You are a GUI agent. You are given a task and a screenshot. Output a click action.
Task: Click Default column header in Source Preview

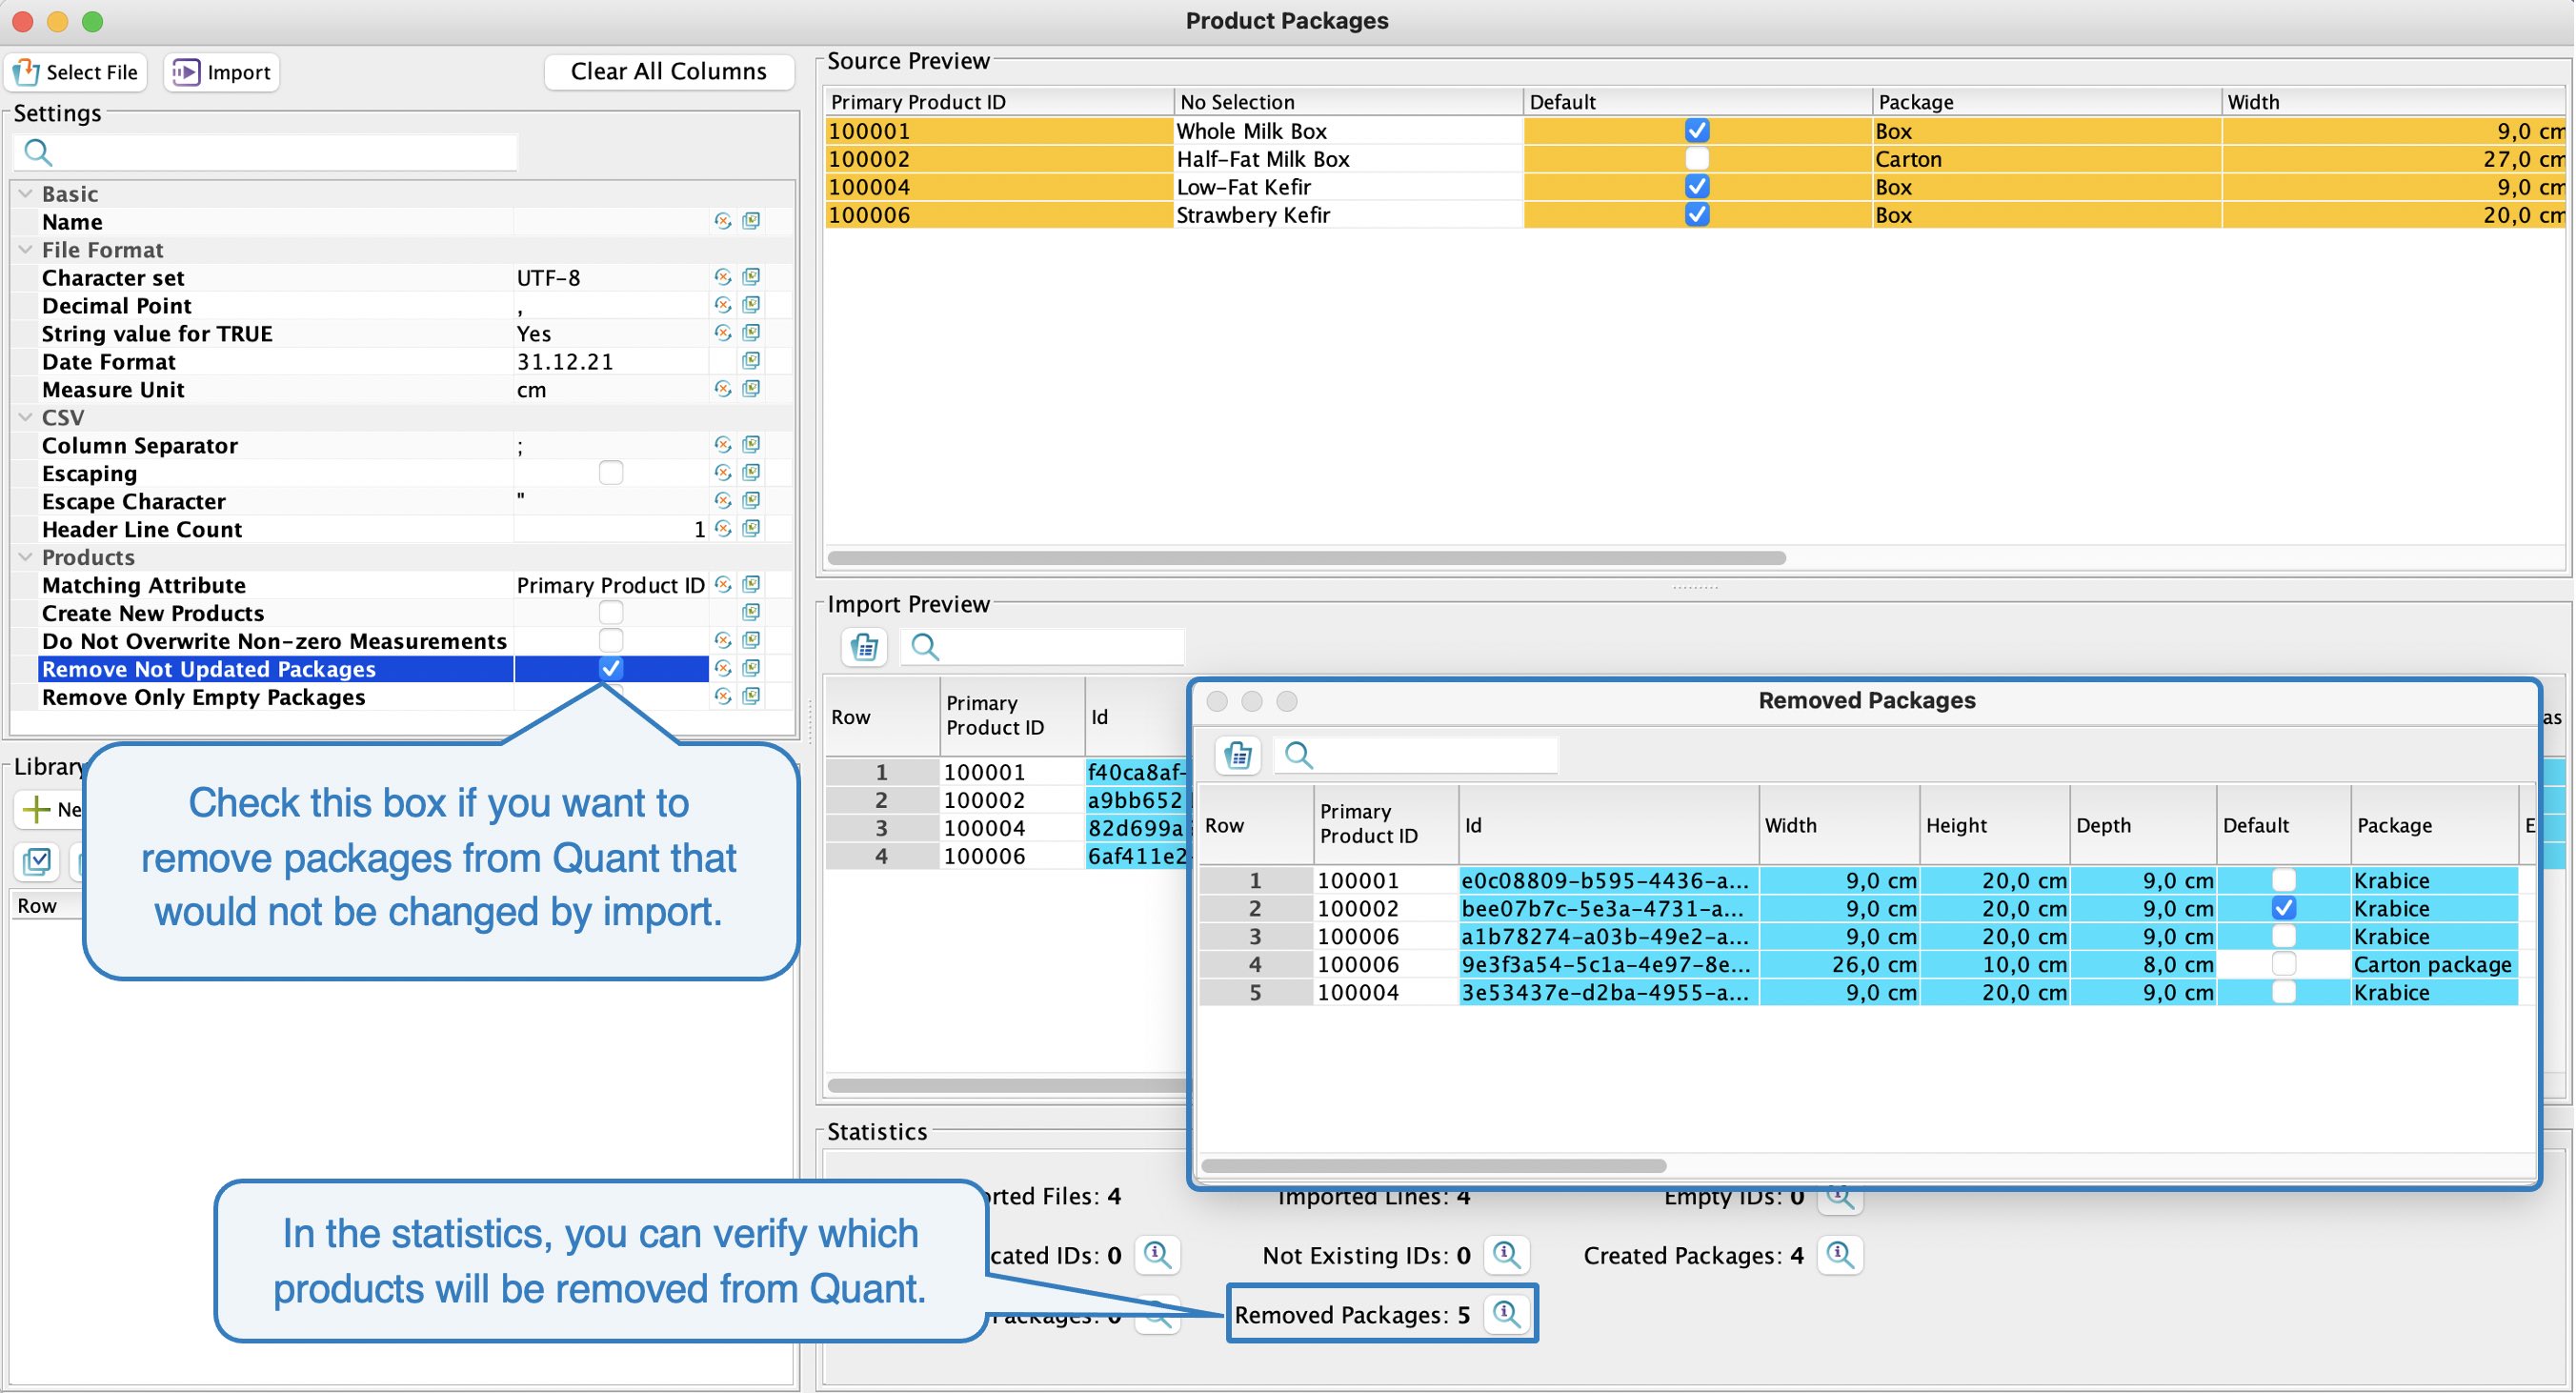pos(1697,102)
